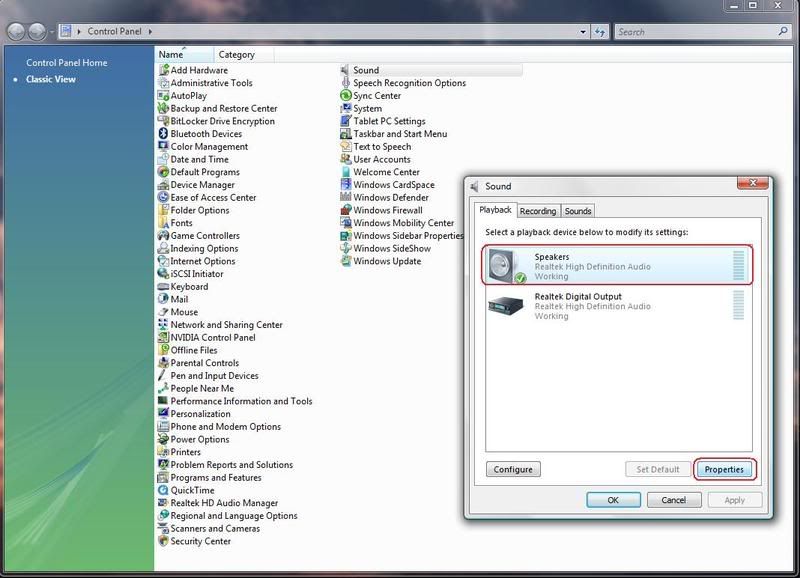Screen dimensions: 800x578
Task: Click the Realtek HD Audio Manager icon
Action: coord(163,503)
